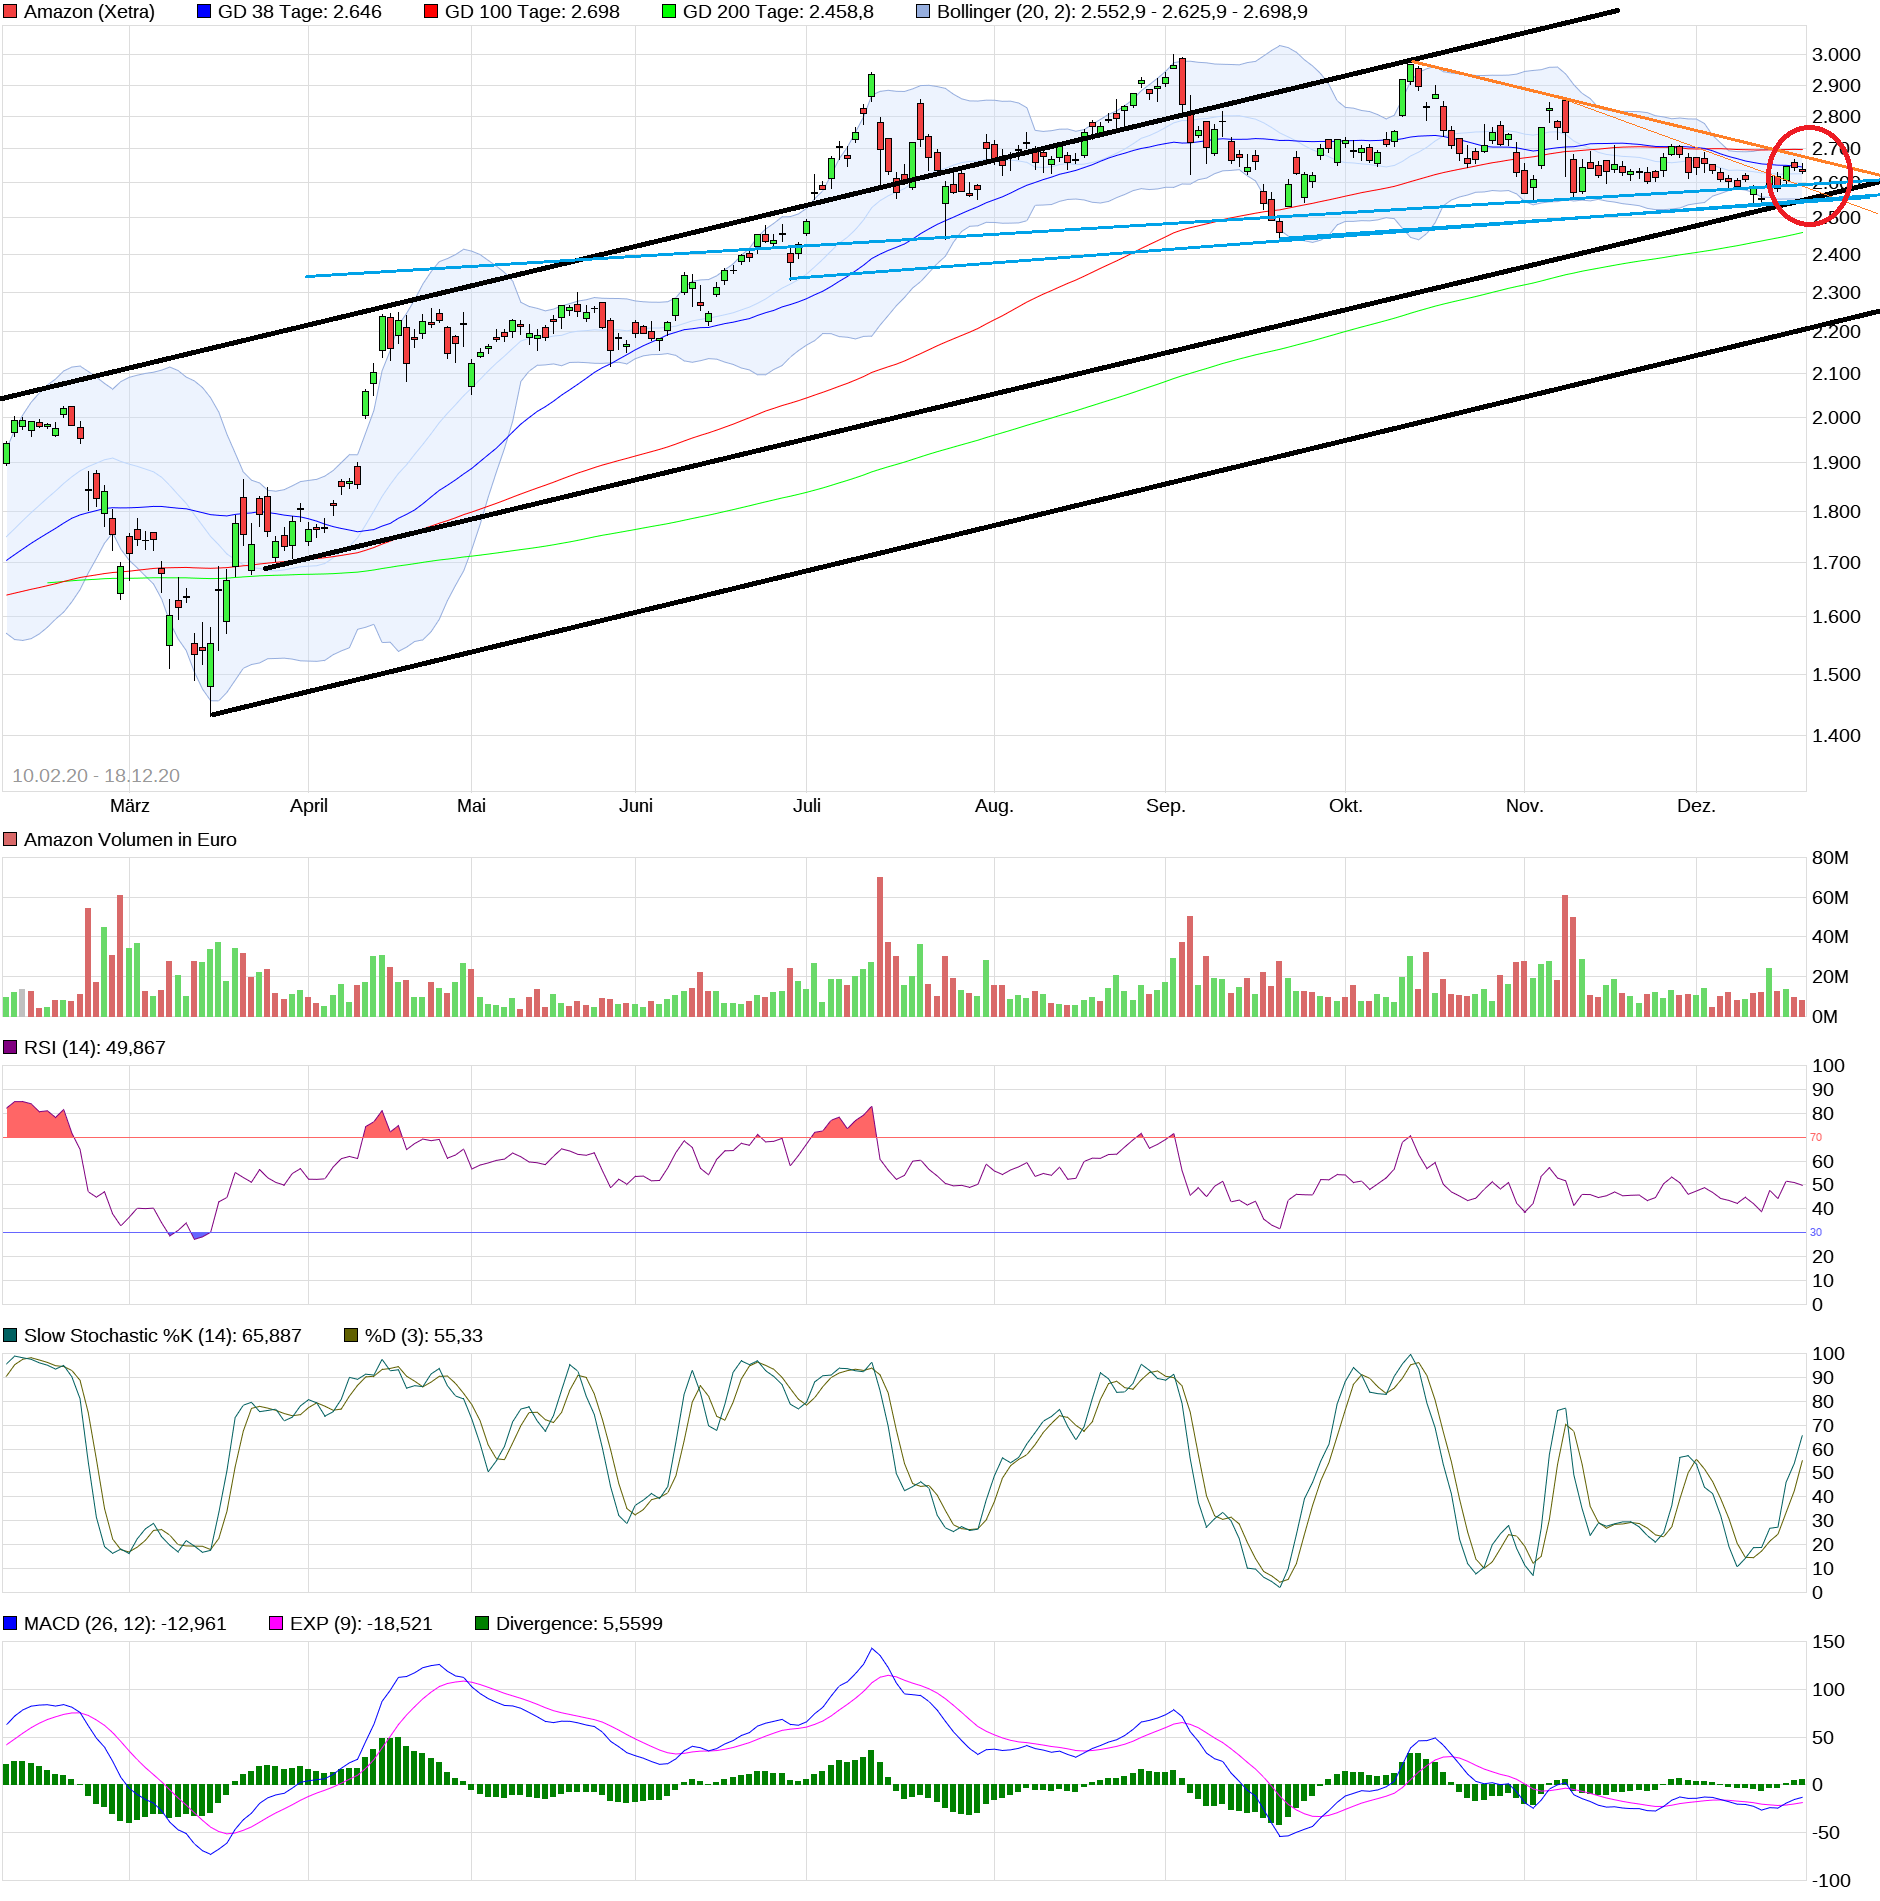The height and width of the screenshot is (1901, 1880).
Task: Click the red GD 100 Tage legend swatch
Action: pyautogui.click(x=431, y=12)
